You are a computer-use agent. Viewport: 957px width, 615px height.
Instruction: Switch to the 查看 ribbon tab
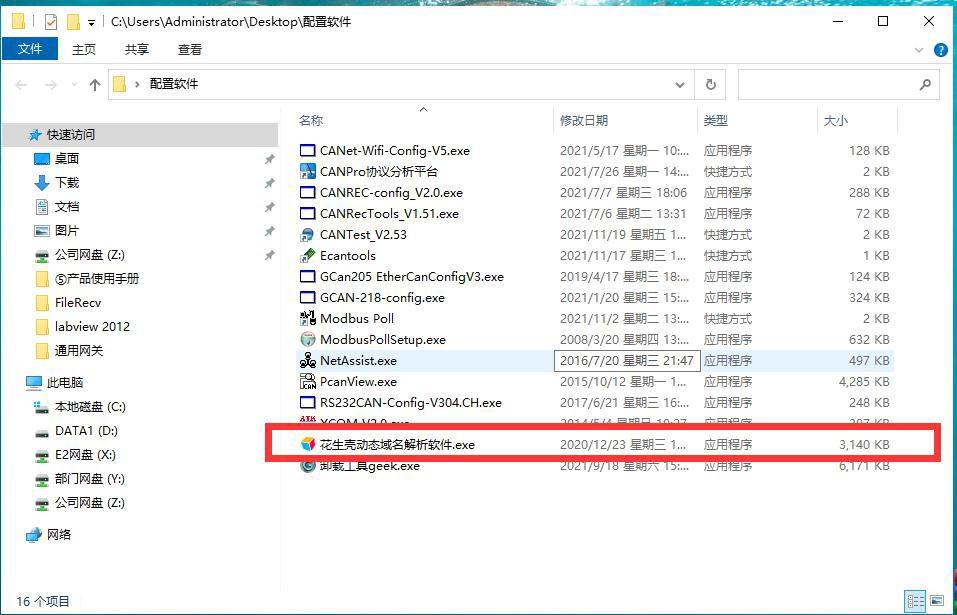[189, 49]
